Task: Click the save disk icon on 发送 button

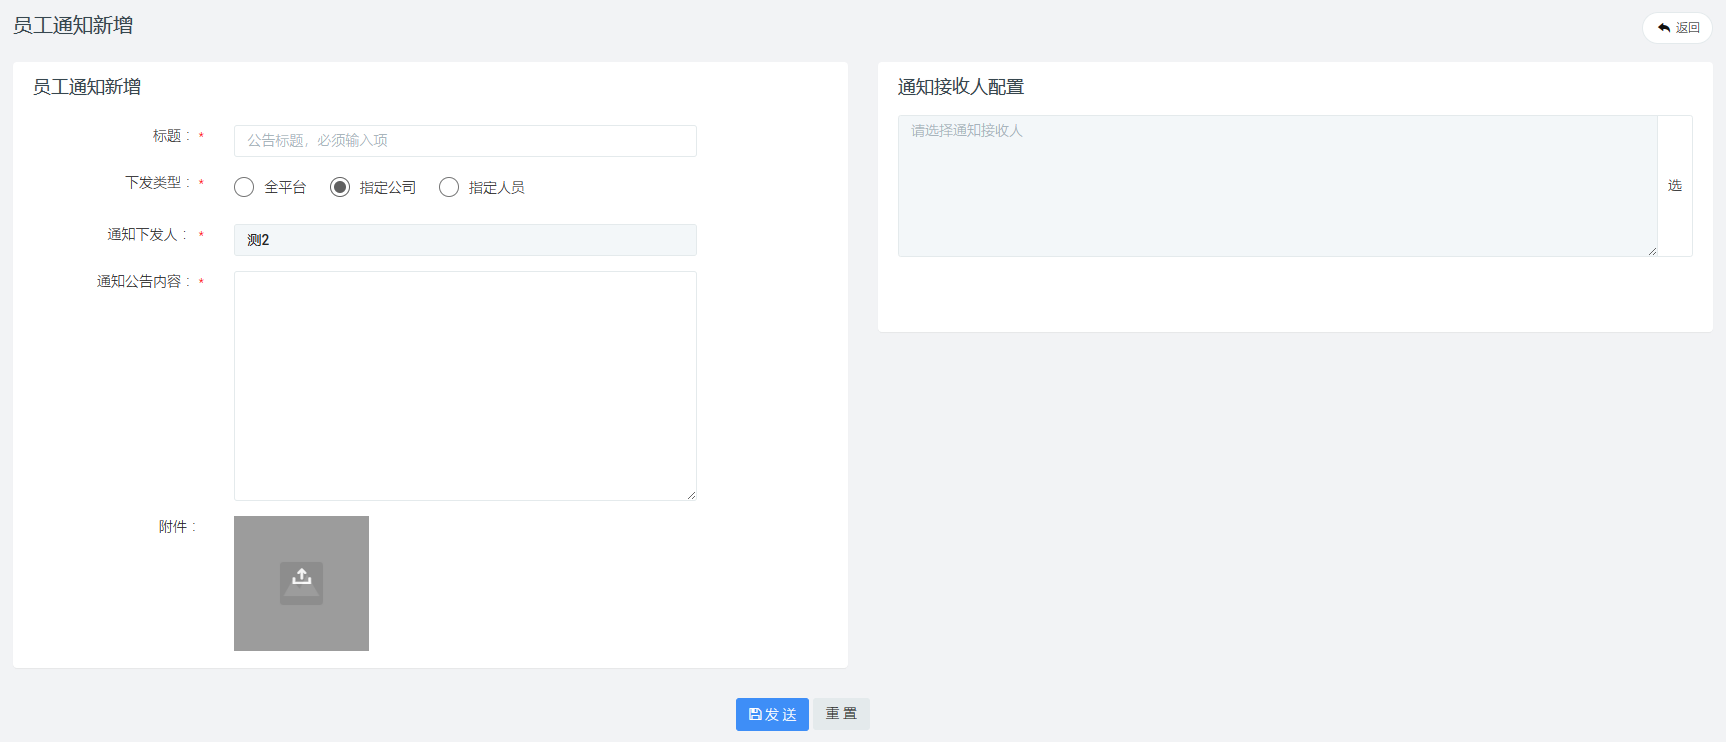Action: (x=755, y=715)
